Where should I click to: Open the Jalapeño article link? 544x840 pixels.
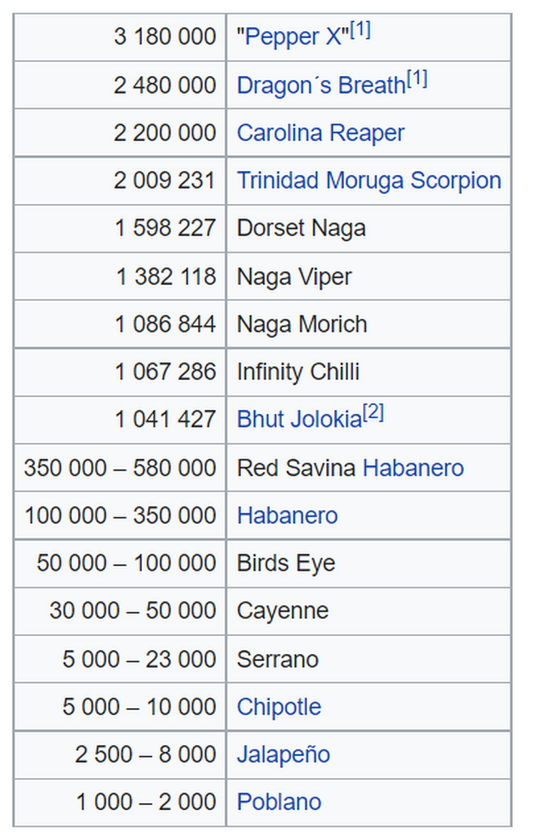[x=284, y=755]
